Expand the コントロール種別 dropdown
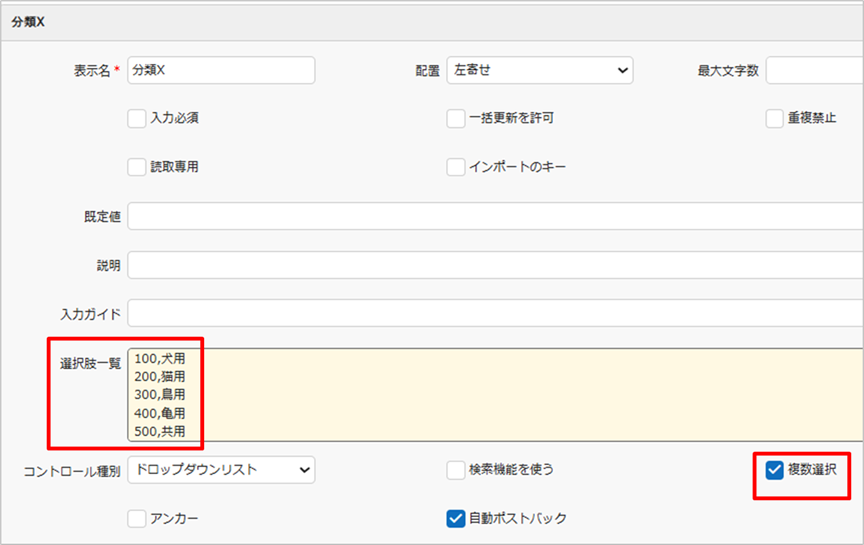Viewport: 864px width, 545px height. coord(220,469)
